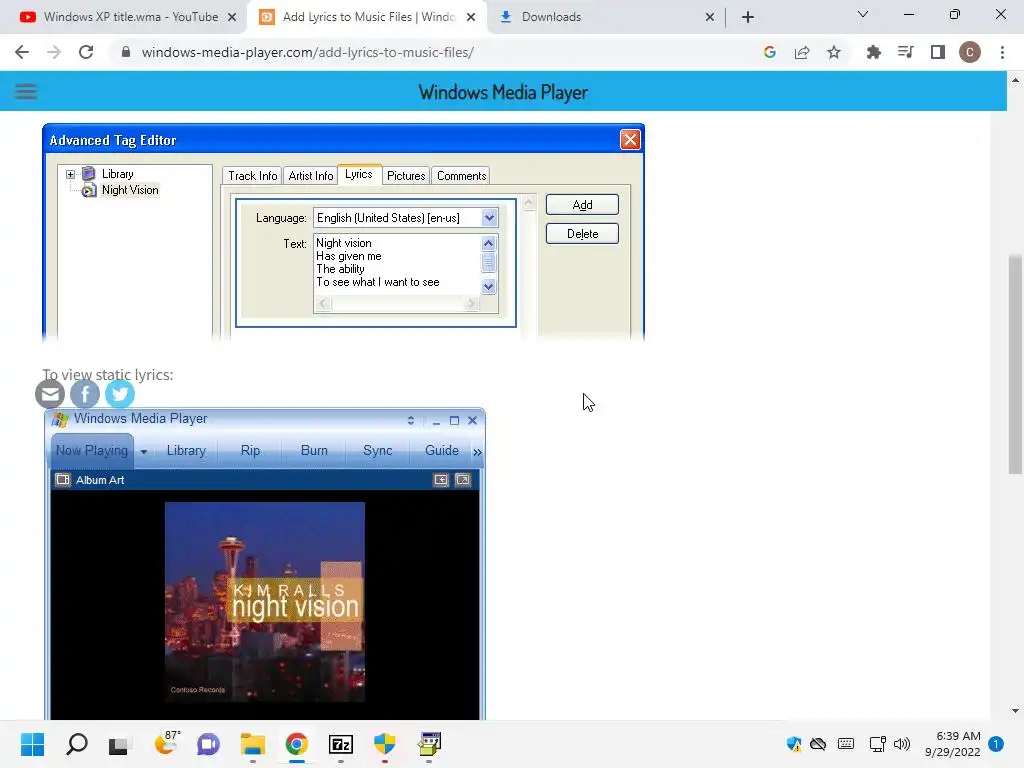The width and height of the screenshot is (1024, 768).
Task: Open Task View from taskbar
Action: point(119,744)
